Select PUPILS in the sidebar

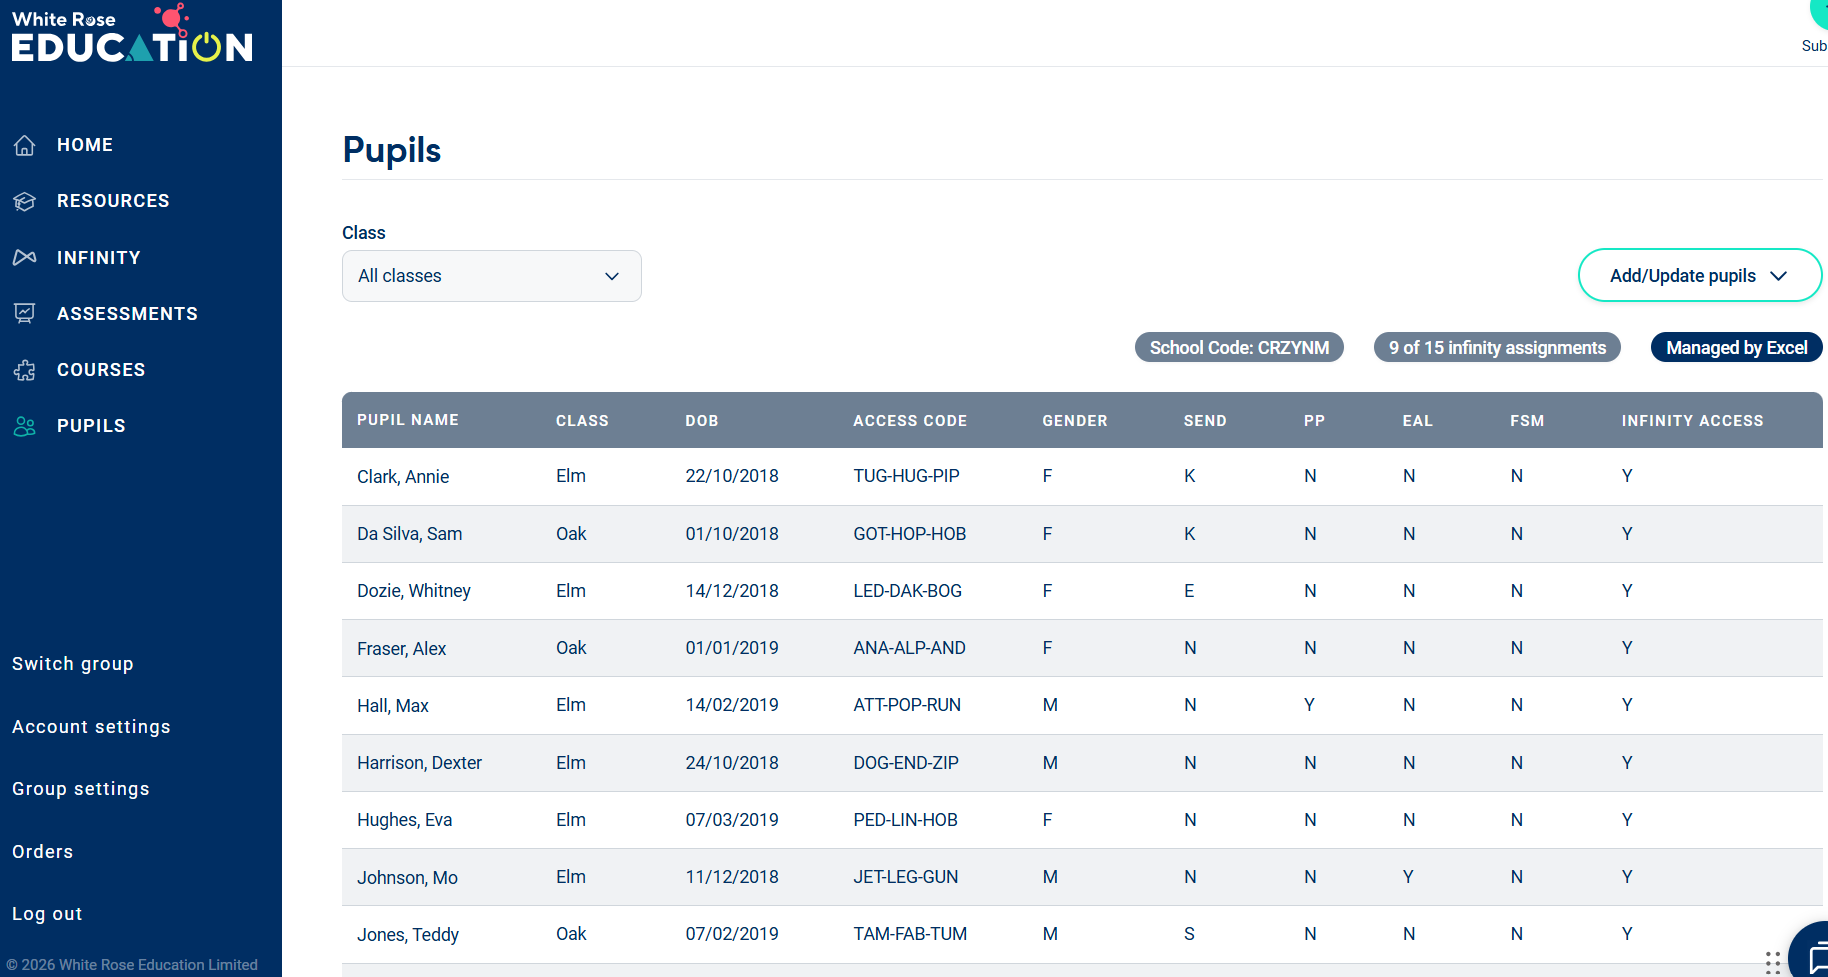click(x=91, y=426)
